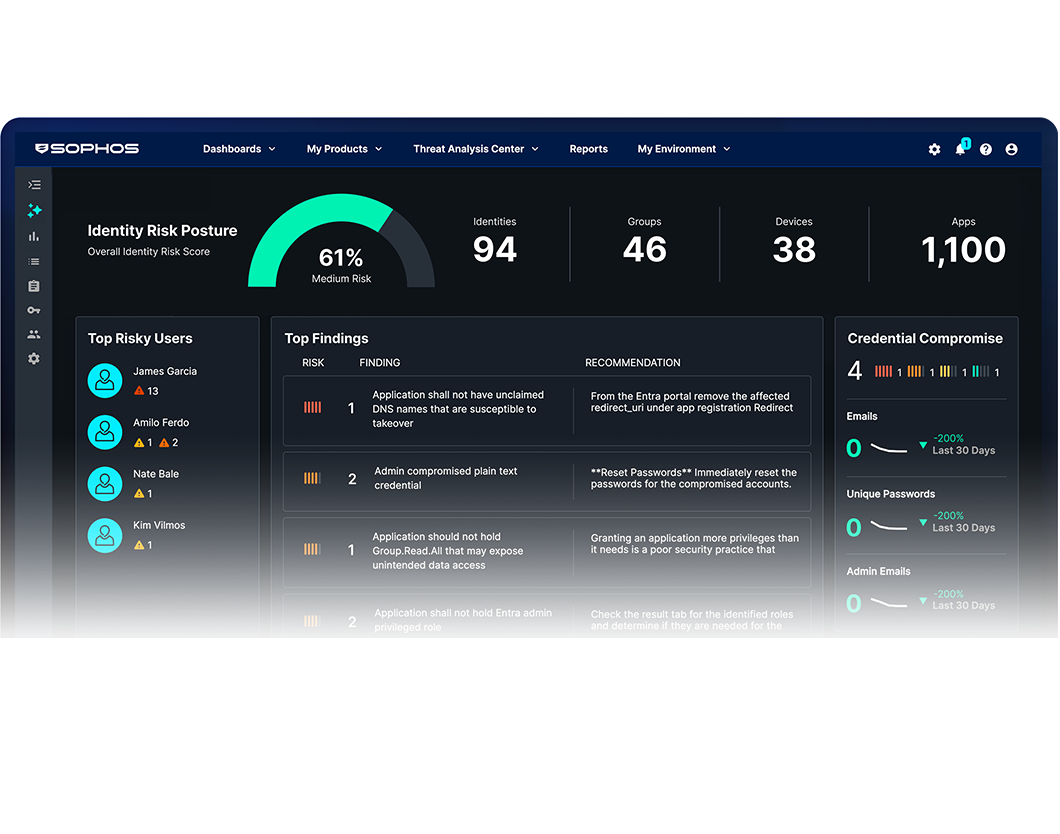Click orange high credential severity bars

point(915,371)
